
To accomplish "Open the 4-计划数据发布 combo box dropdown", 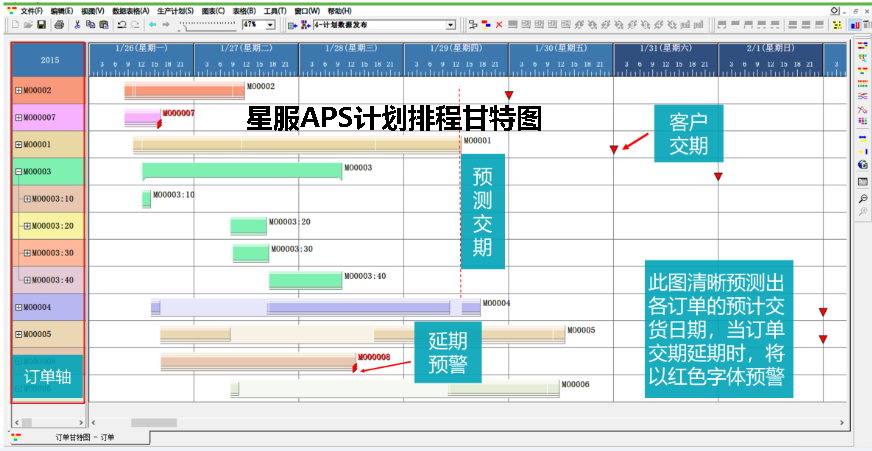I will 450,24.
